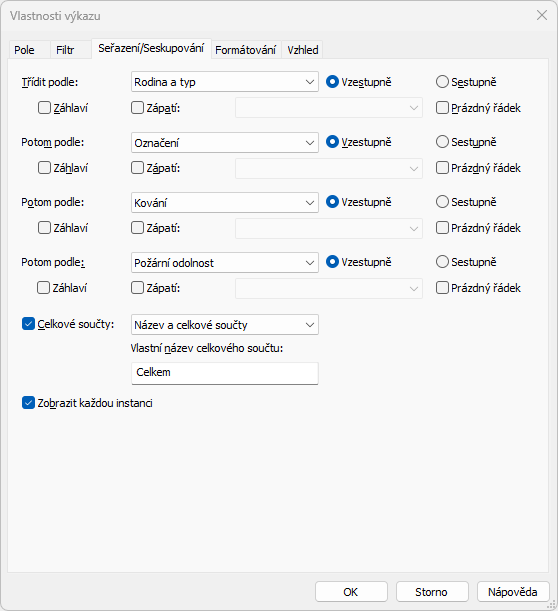
Task: Expand the Rodina a typ sort dropdown
Action: pos(225,82)
